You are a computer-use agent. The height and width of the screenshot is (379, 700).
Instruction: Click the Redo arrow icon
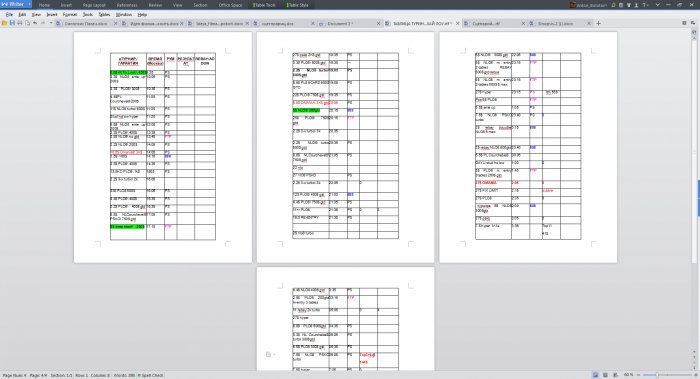(43, 23)
